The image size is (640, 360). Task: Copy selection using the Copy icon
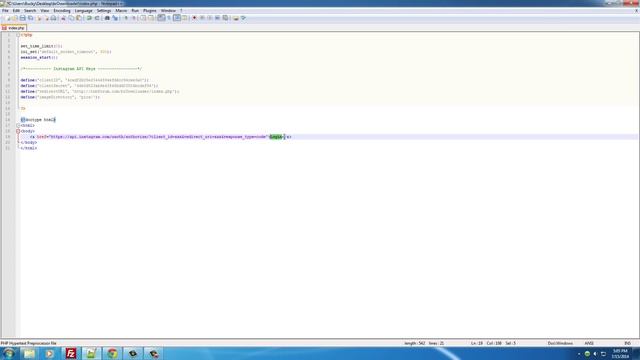71,18
